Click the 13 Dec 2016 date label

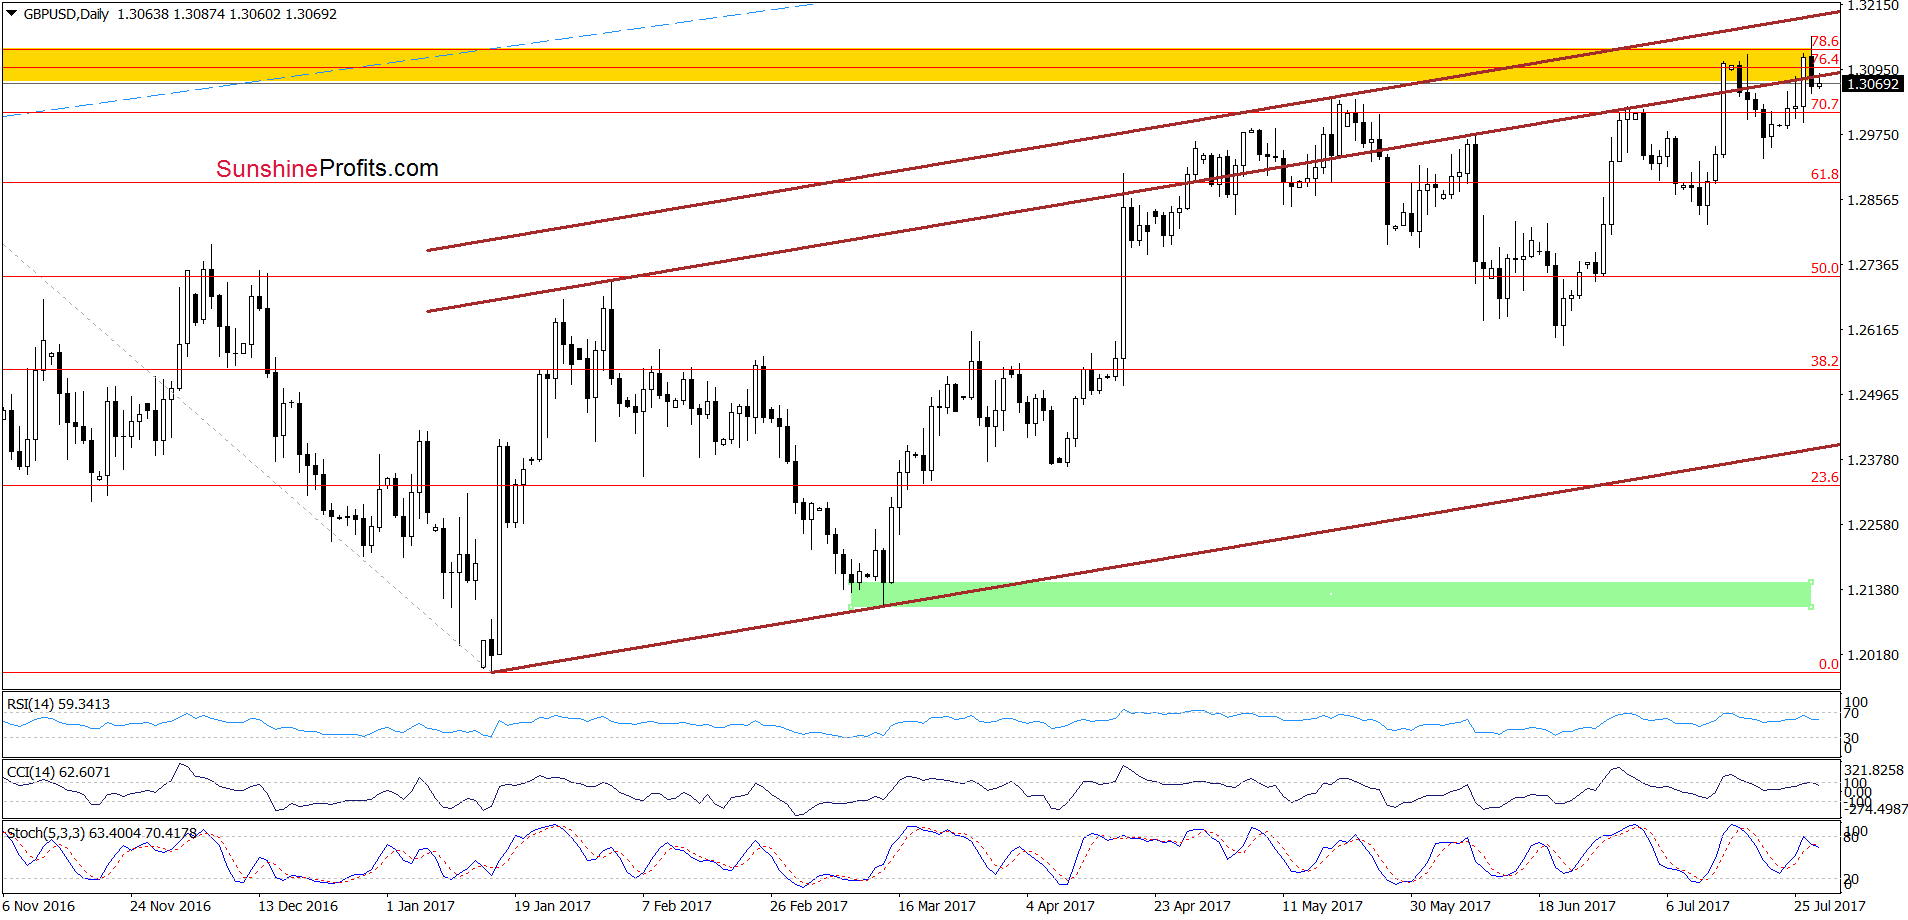[x=298, y=906]
